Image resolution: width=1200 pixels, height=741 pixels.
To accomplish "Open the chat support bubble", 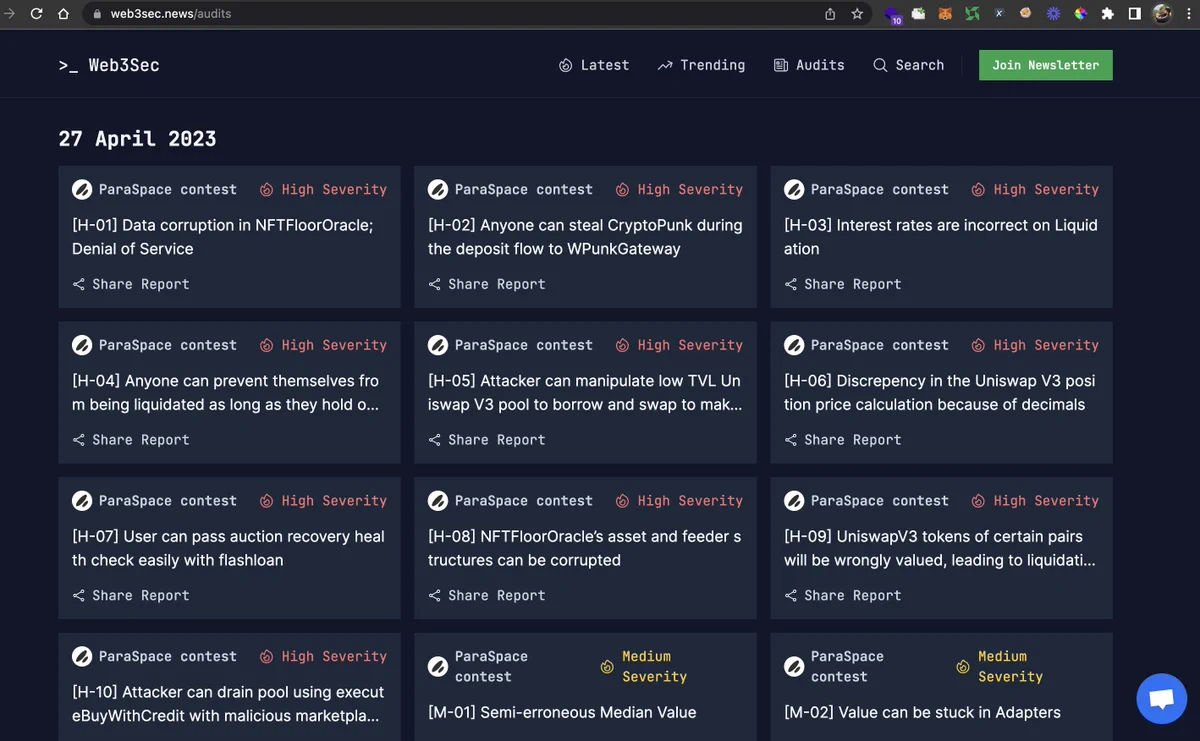I will click(1161, 698).
